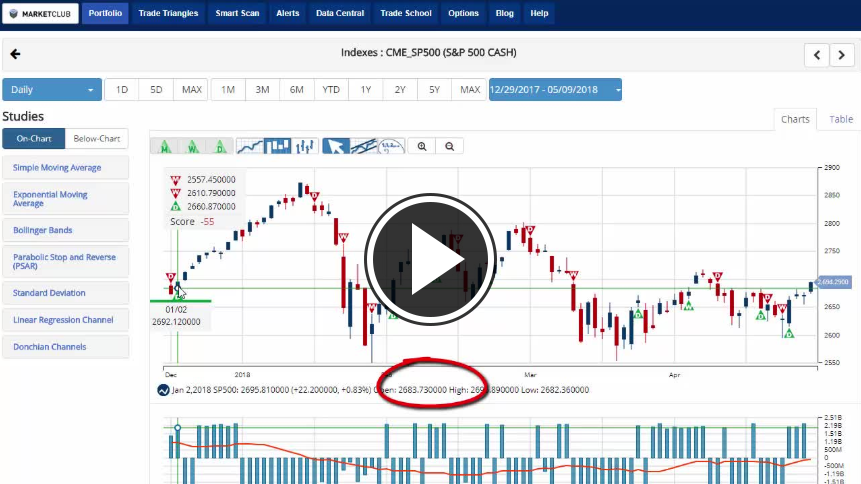Set the chart range to 2Y
This screenshot has height=484, width=861.
400,90
